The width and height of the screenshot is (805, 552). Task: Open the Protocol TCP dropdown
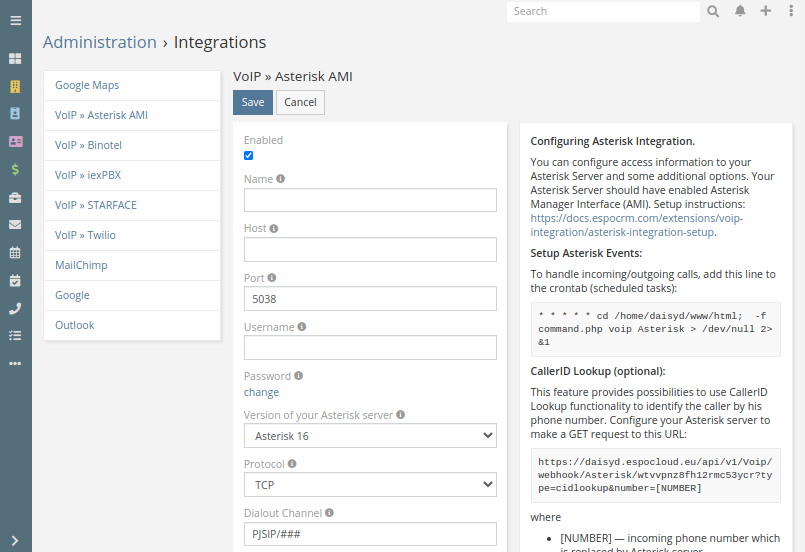tap(370, 485)
